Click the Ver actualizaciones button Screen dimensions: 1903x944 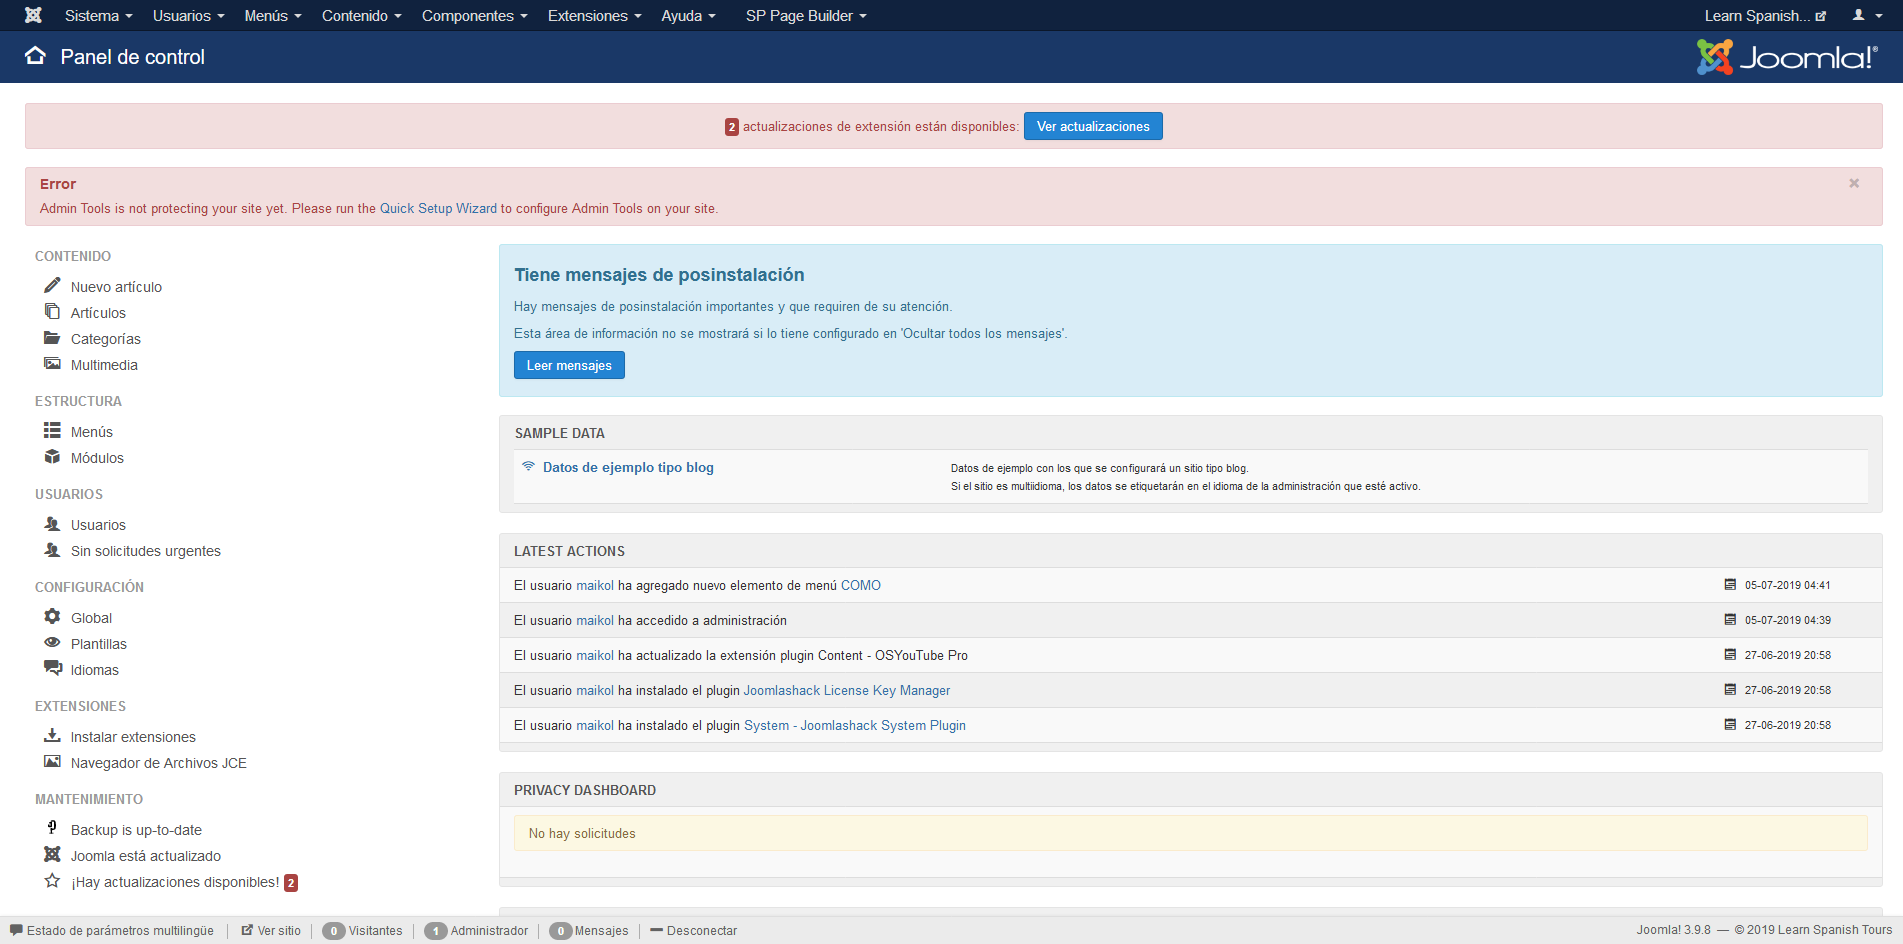(x=1092, y=127)
